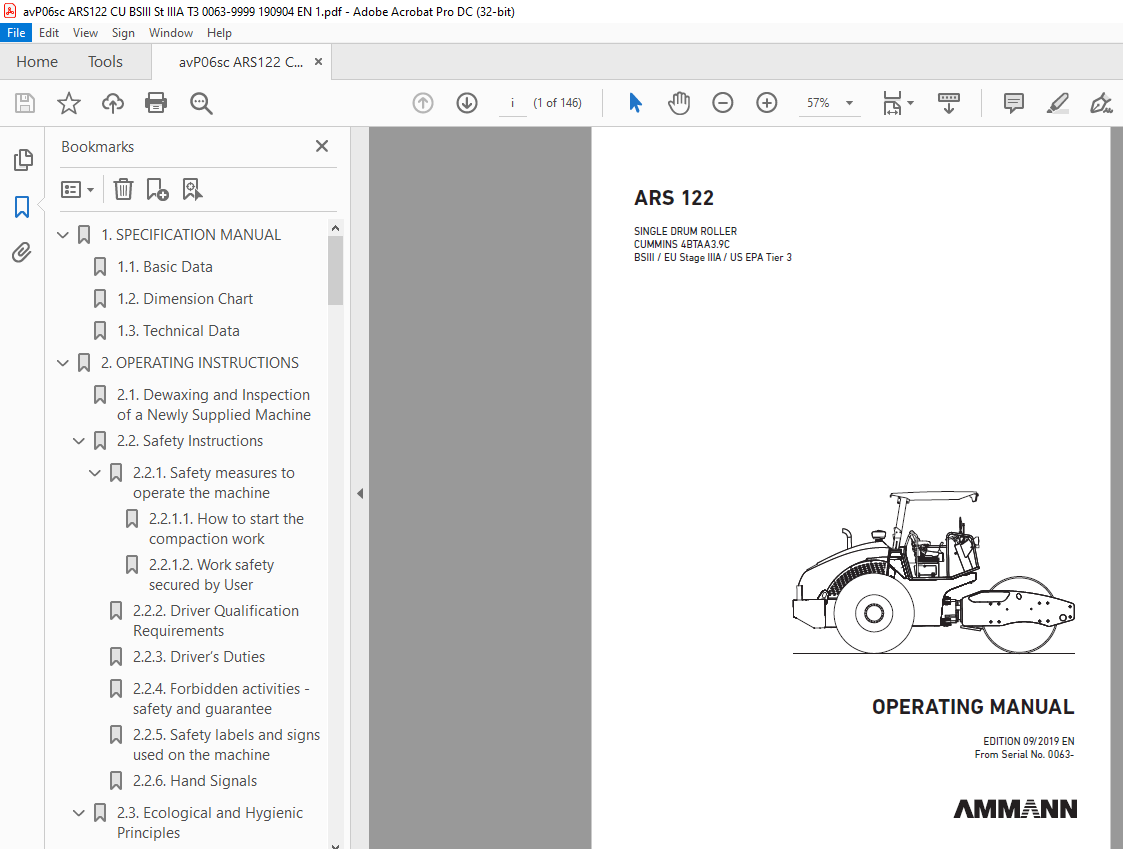This screenshot has height=849, width=1123.
Task: Add a comment with speech bubble icon
Action: (x=1013, y=103)
